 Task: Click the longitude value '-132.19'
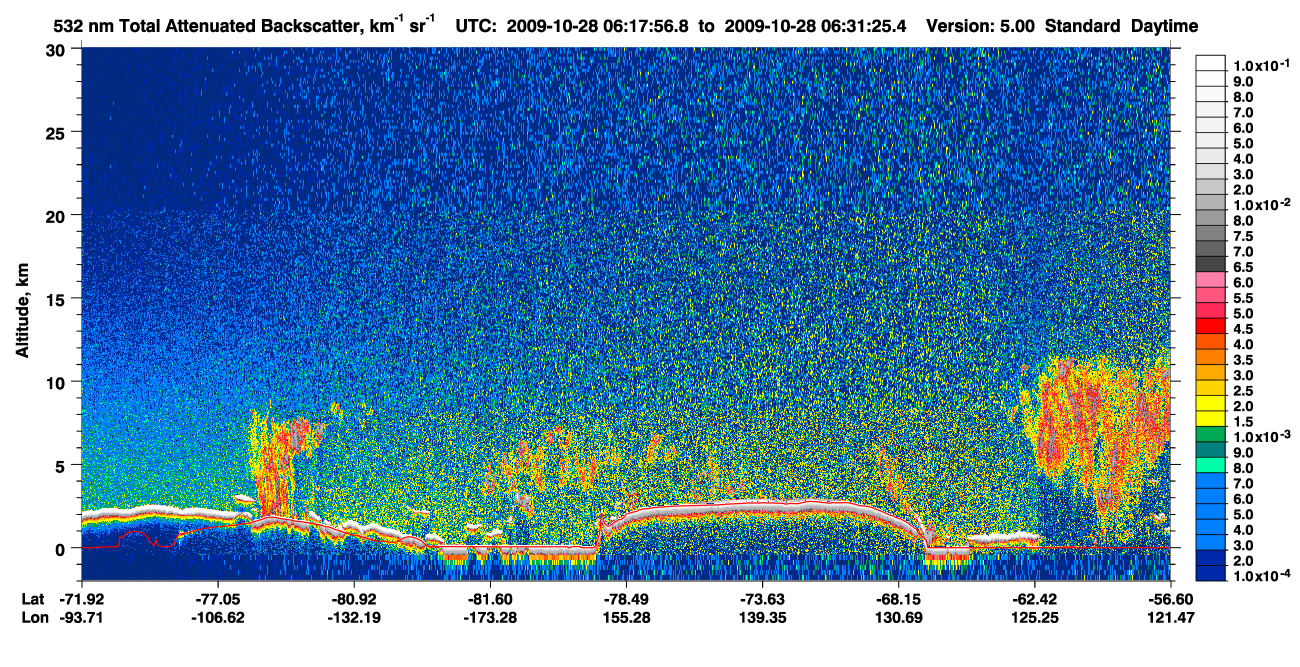pos(354,617)
